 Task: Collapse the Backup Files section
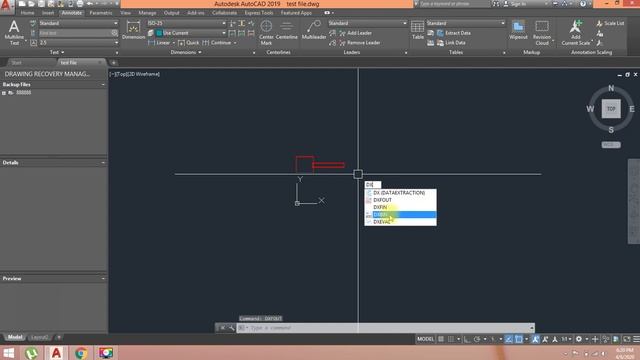[x=103, y=84]
